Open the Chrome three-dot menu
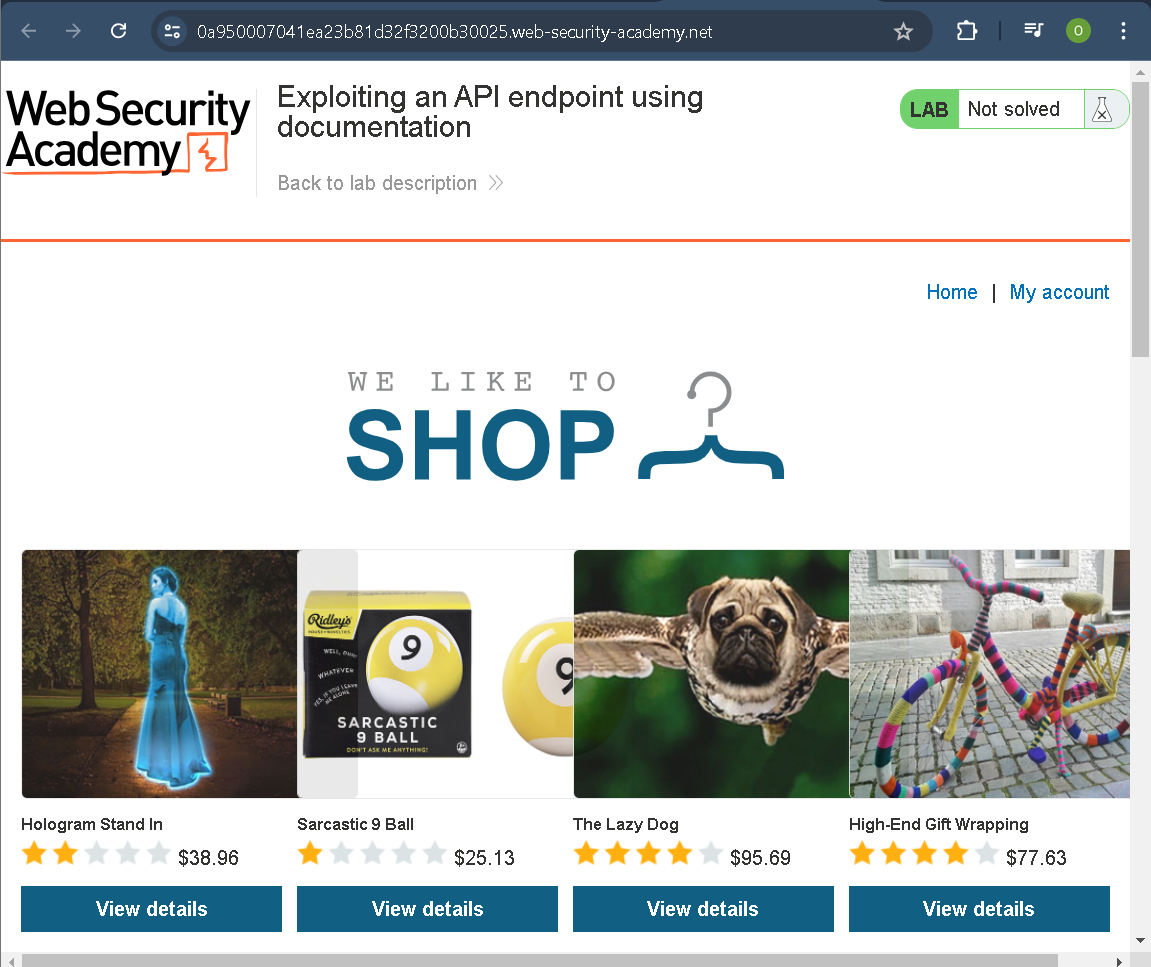This screenshot has height=967, width=1151. 1124,31
